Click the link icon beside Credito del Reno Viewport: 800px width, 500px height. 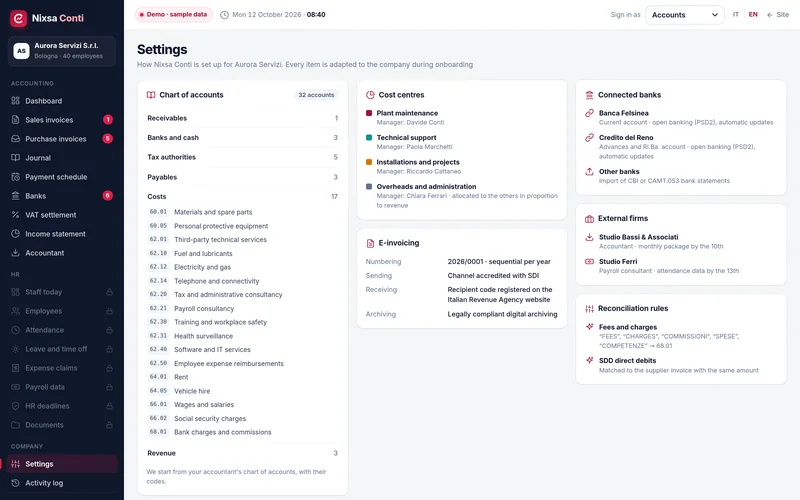[589, 137]
